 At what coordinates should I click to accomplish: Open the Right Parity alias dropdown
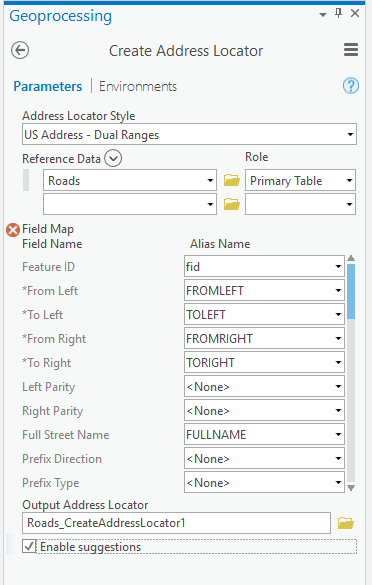(x=264, y=410)
